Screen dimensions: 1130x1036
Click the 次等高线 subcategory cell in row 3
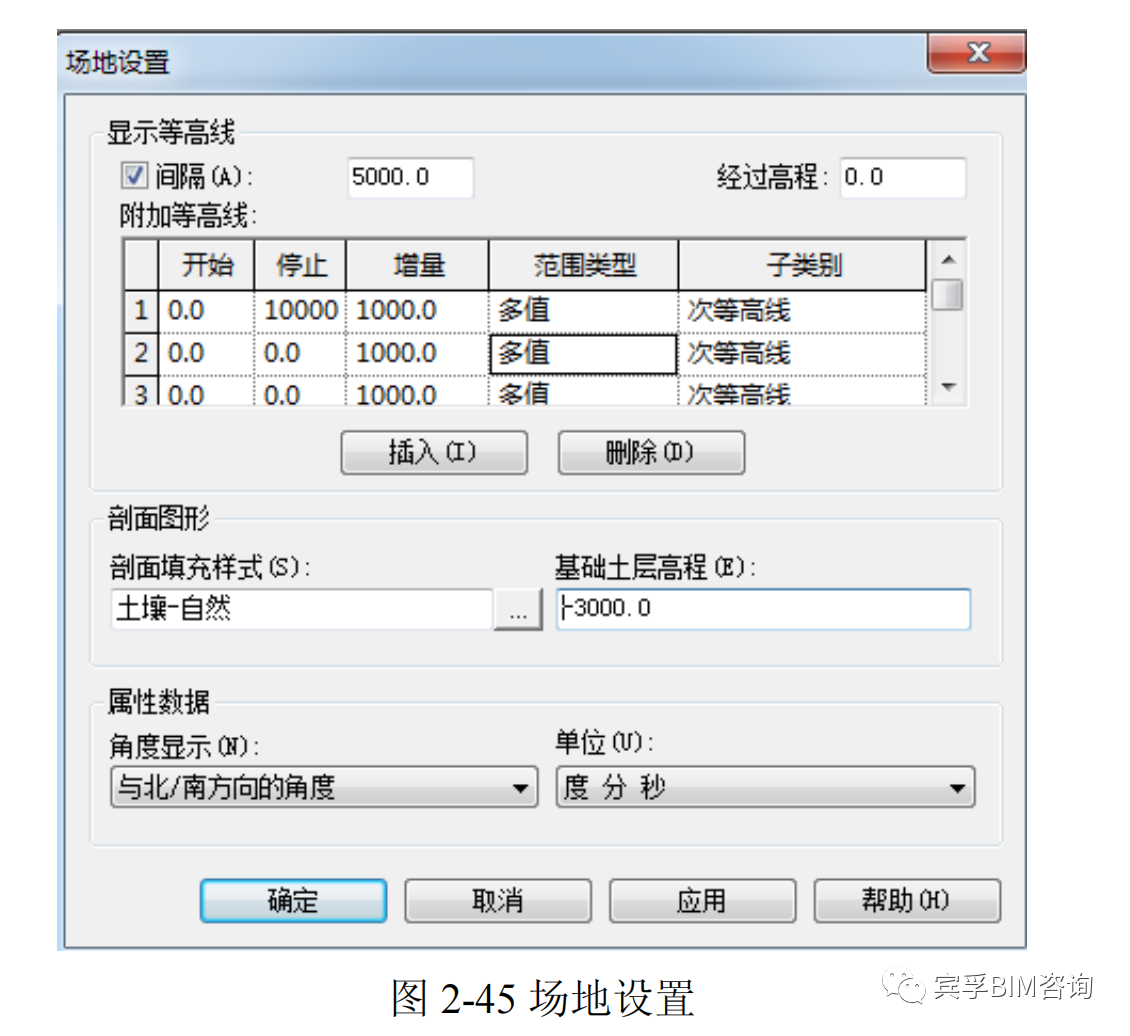pyautogui.click(x=802, y=392)
